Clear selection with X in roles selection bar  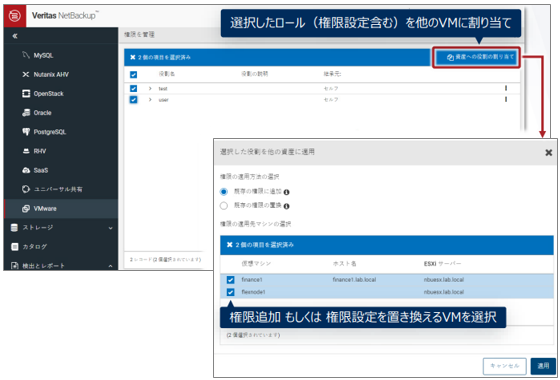(x=132, y=57)
